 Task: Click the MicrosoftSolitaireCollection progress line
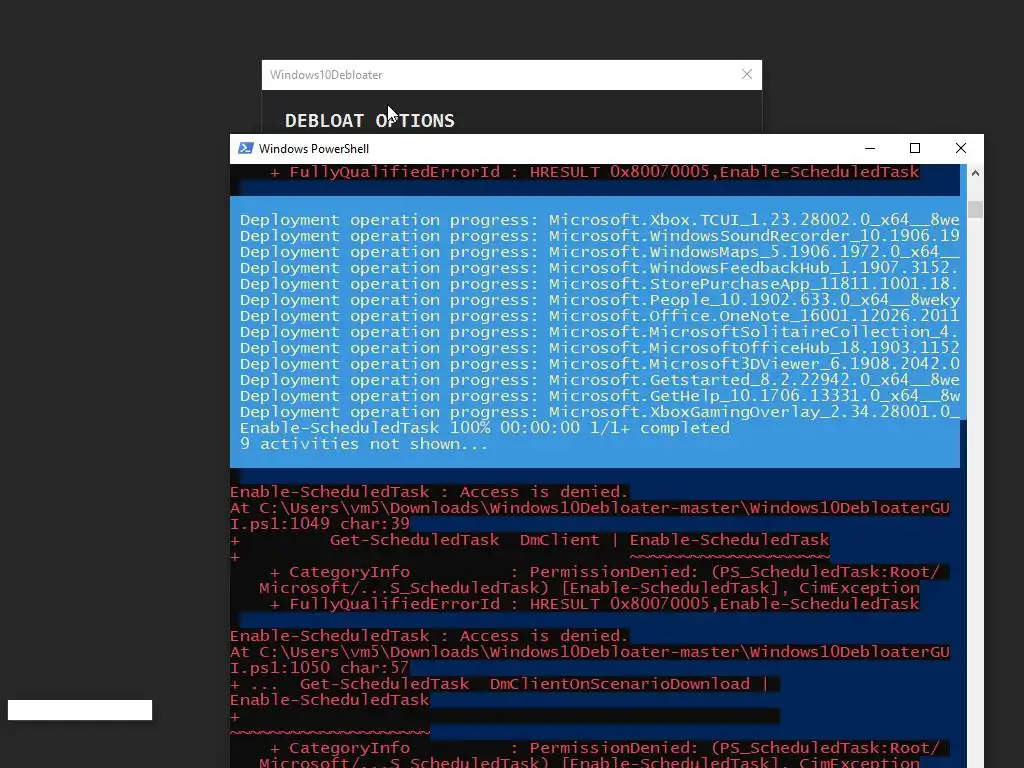click(600, 332)
